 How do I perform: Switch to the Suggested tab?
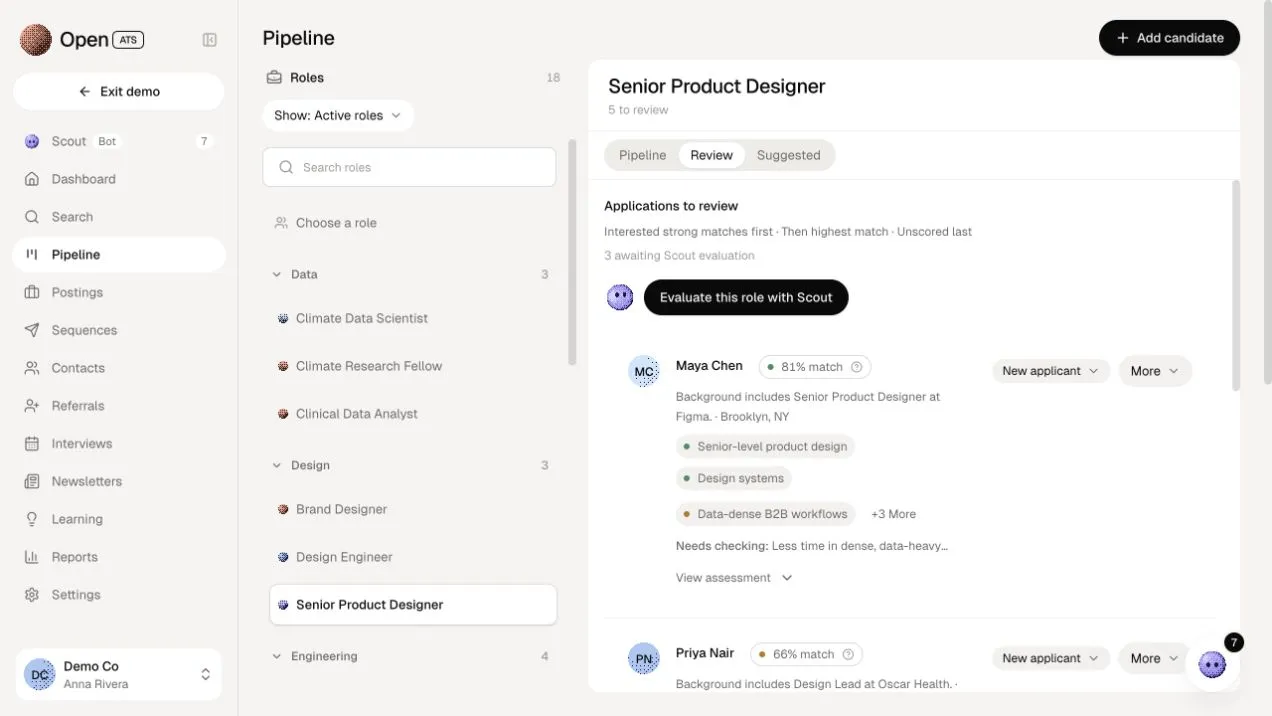788,155
